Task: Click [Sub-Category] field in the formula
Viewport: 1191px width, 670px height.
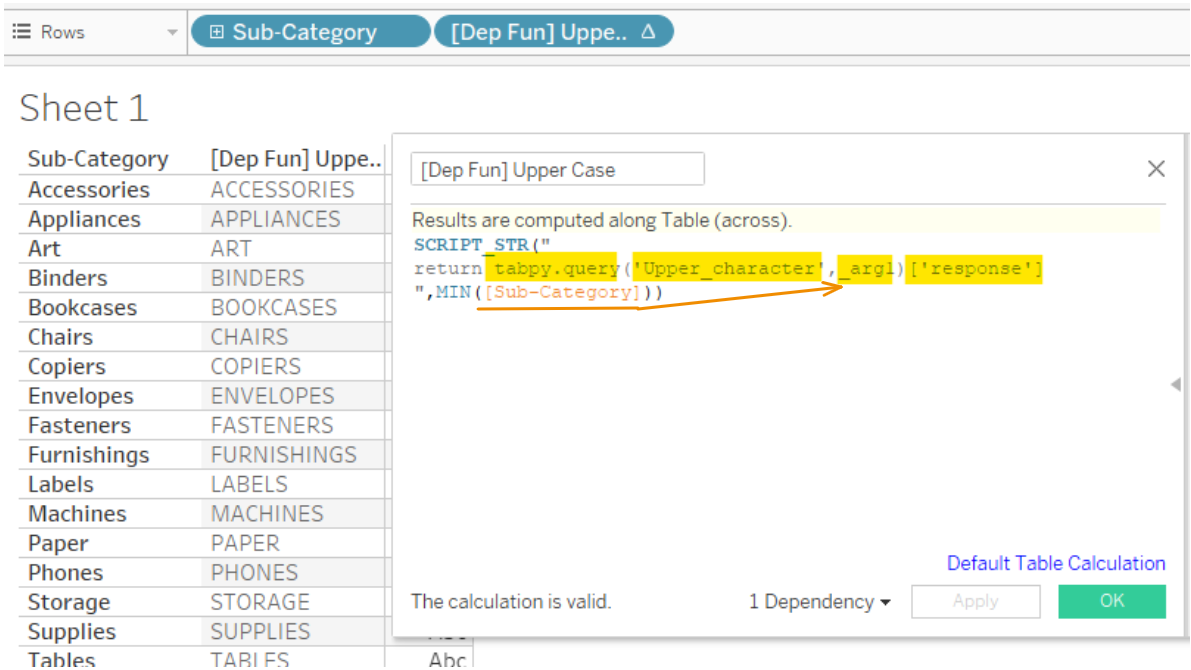Action: pyautogui.click(x=562, y=292)
